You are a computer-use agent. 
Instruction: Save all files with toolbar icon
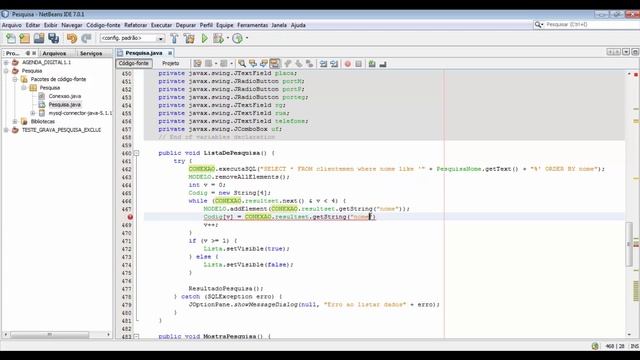pyautogui.click(x=53, y=38)
